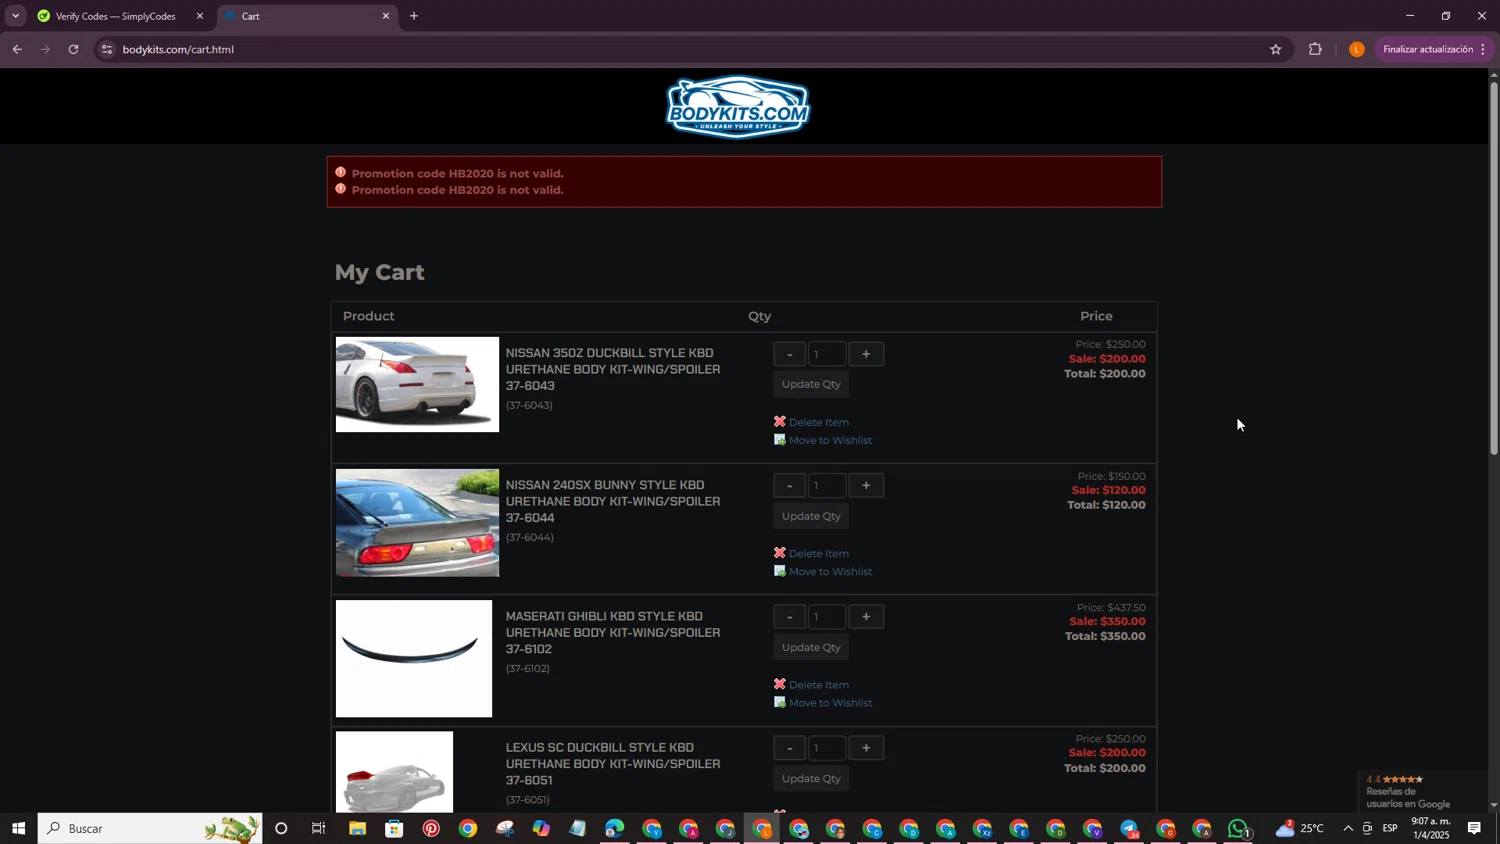
Task: Click quantity field for Nissan 350Z kit
Action: [x=827, y=354]
